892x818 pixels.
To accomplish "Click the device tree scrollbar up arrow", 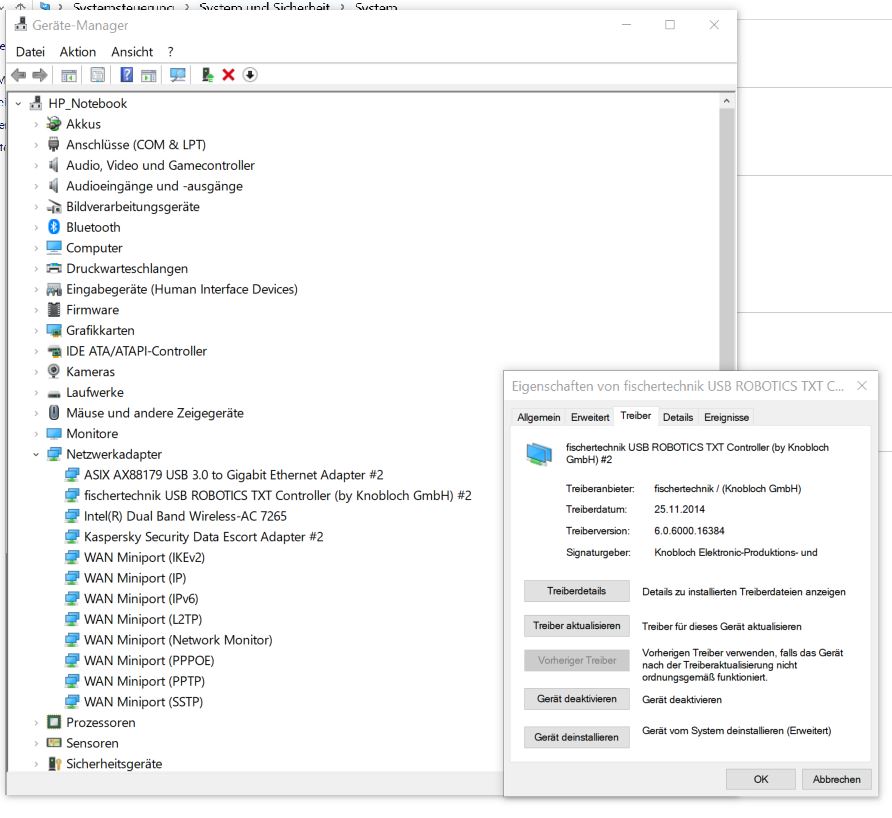I will 727,102.
